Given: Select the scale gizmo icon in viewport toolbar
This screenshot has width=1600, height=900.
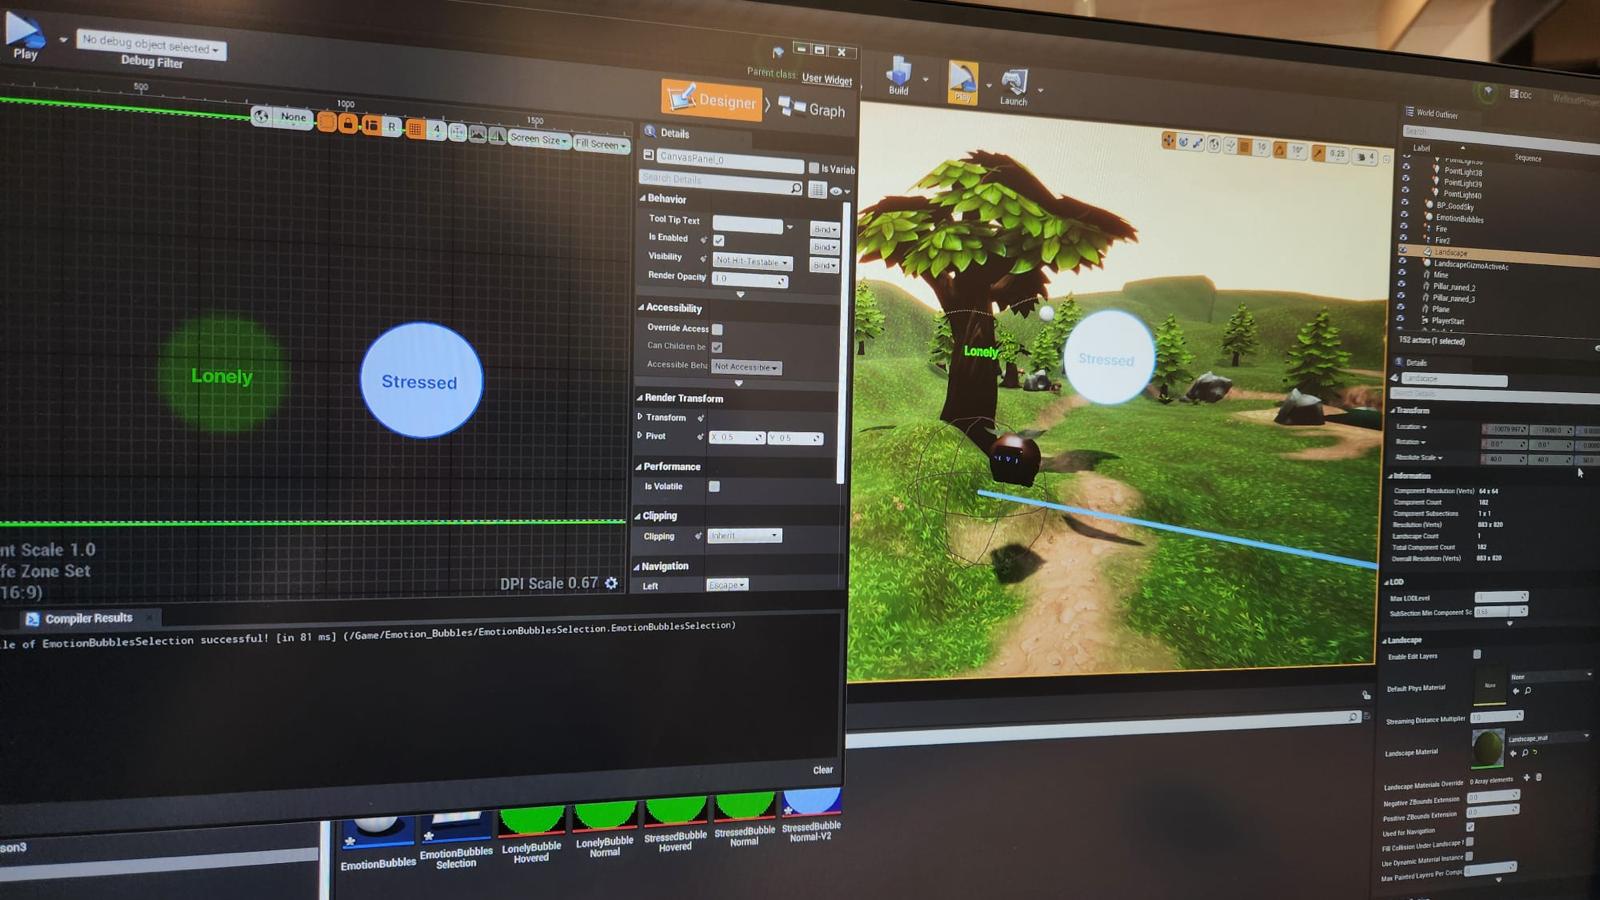Looking at the screenshot, I should (x=1198, y=143).
